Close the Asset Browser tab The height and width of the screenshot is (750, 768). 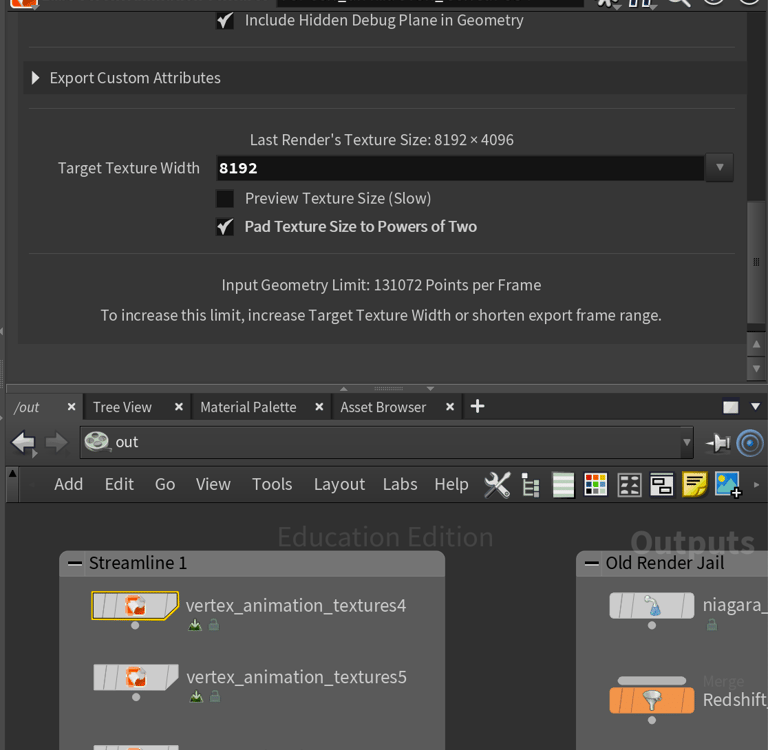tap(450, 407)
